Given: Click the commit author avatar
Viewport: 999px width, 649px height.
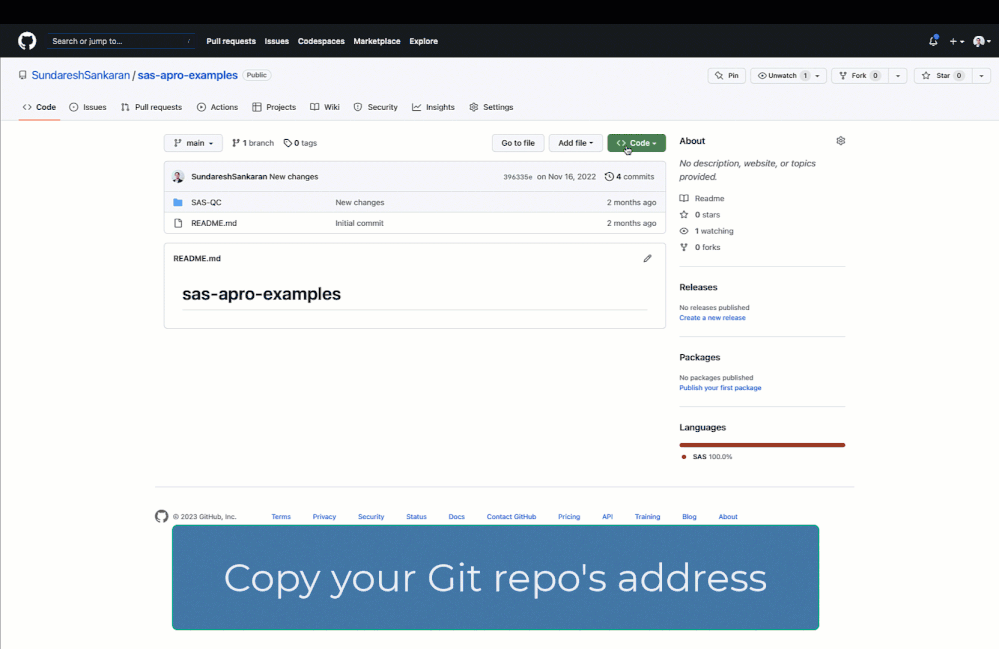Looking at the screenshot, I should pos(178,176).
